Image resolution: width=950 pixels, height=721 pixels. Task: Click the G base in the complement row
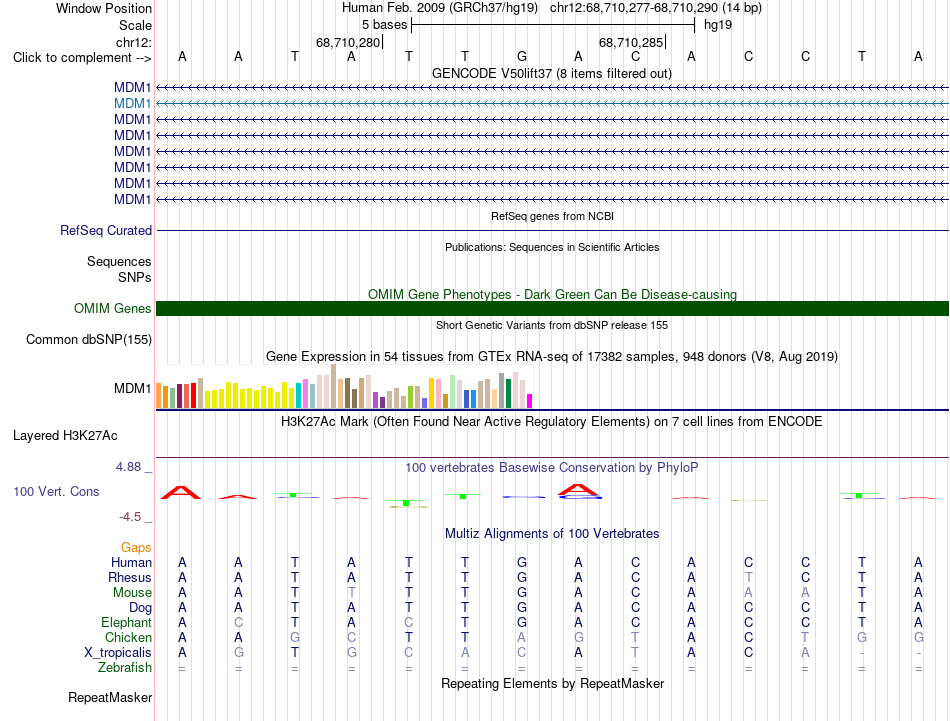[x=522, y=56]
